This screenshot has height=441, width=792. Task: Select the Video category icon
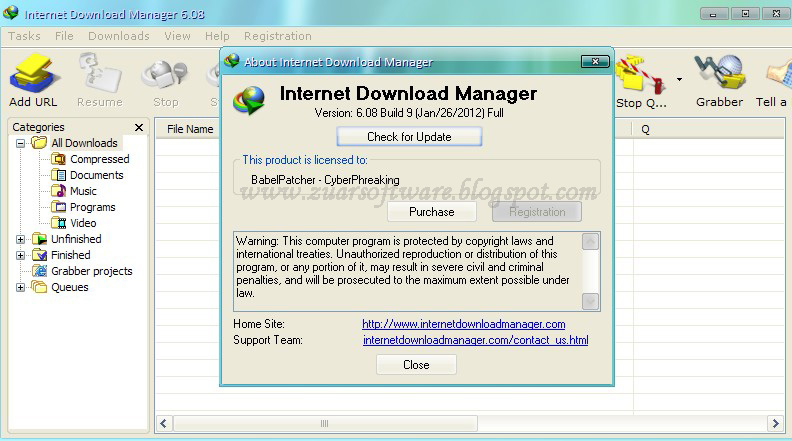[59, 223]
